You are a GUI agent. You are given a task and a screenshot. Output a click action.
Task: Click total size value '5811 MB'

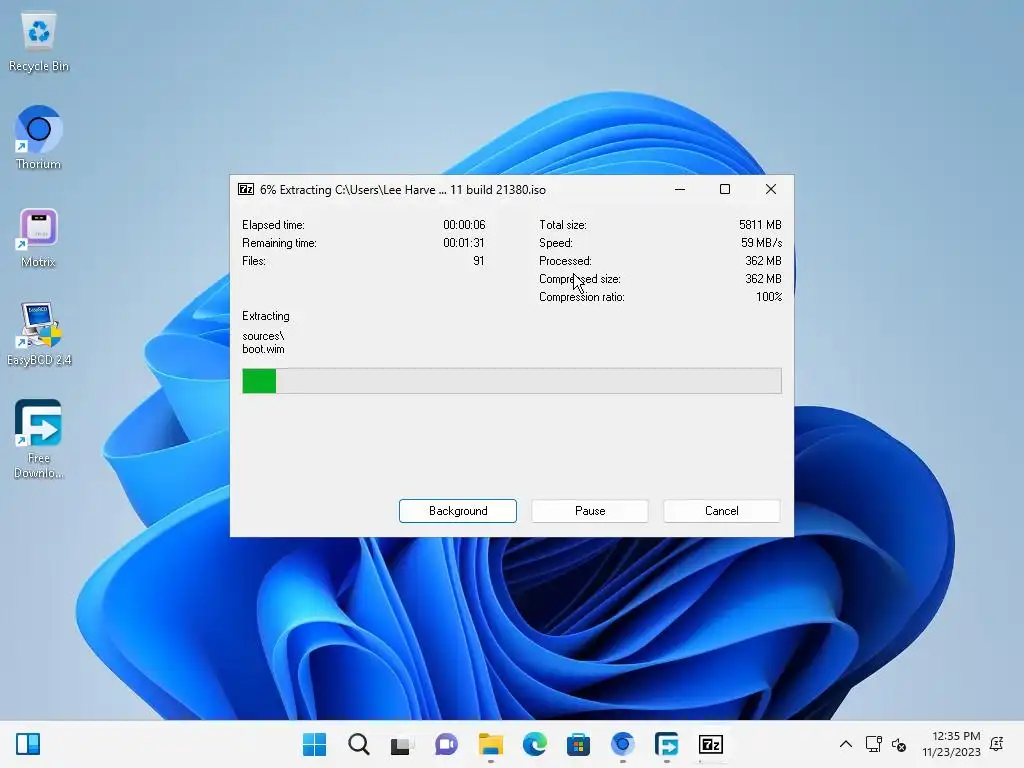pos(760,225)
